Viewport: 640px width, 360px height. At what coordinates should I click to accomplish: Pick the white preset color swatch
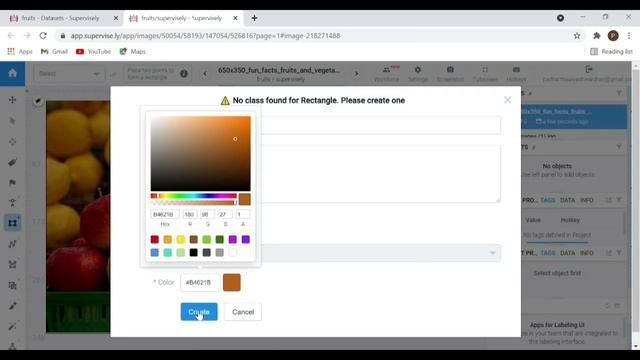233,253
